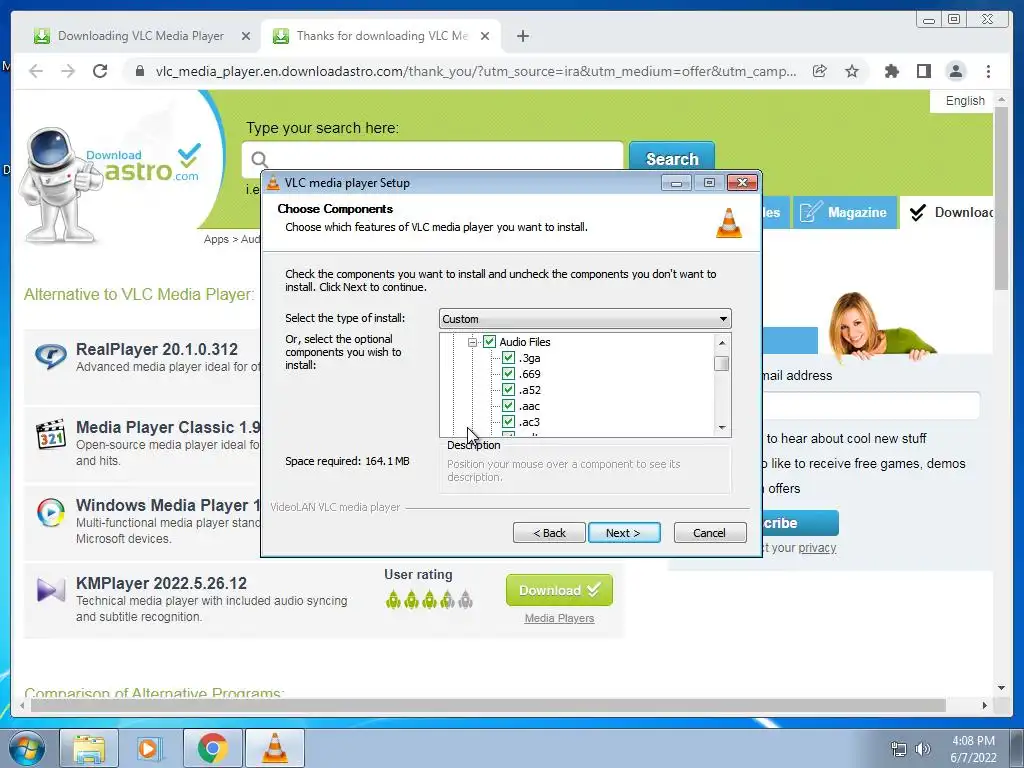Image resolution: width=1024 pixels, height=768 pixels.
Task: Select Thanks for downloading VLC tab
Action: (x=381, y=36)
